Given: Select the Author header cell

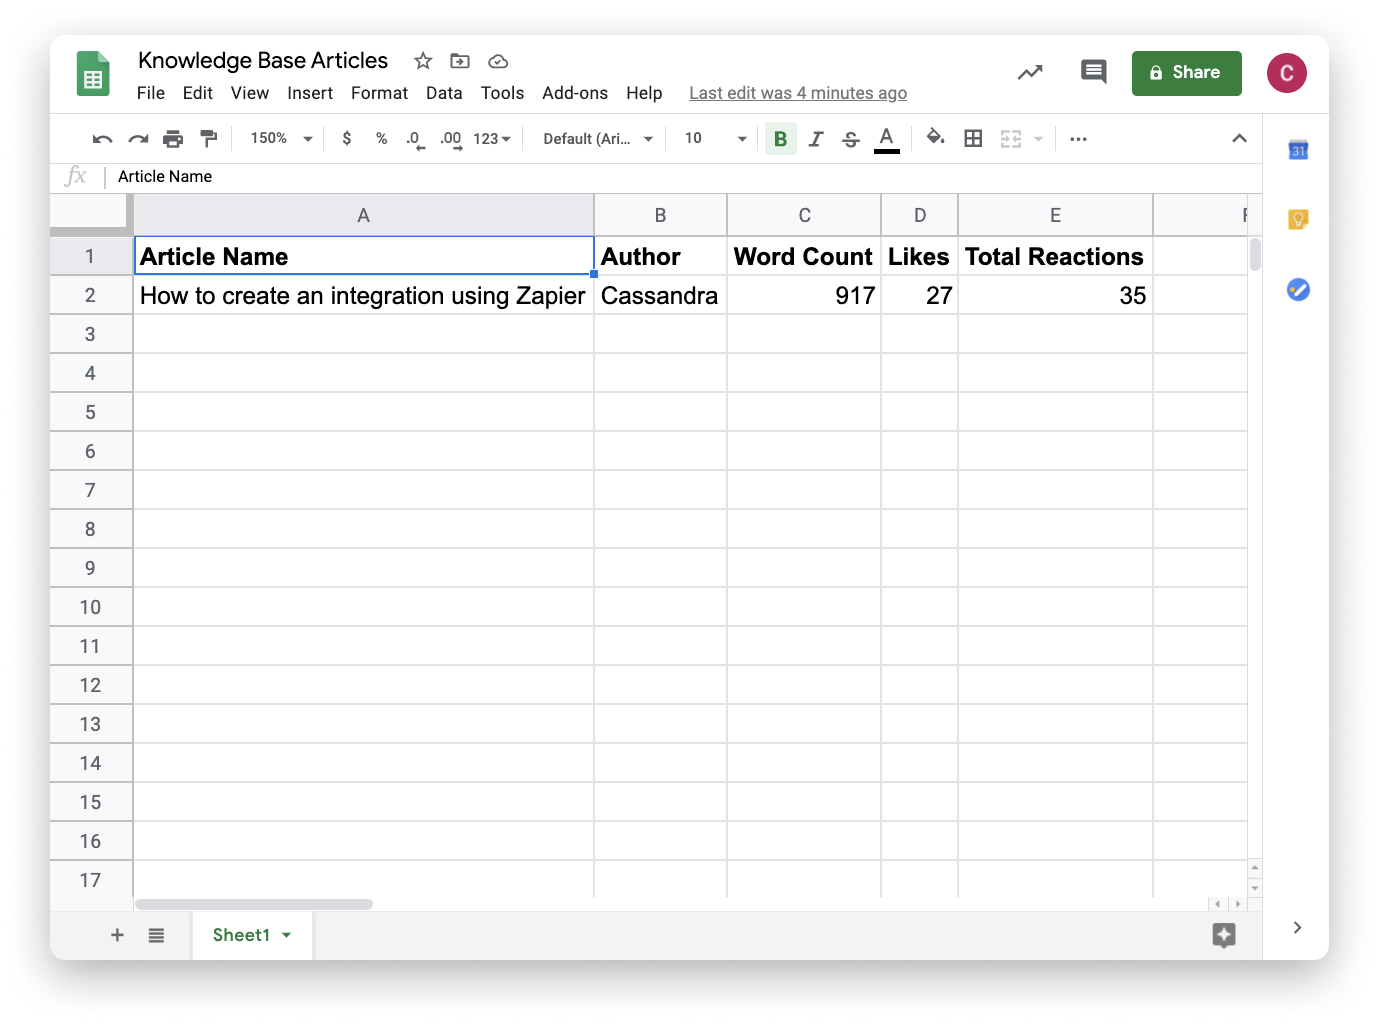Looking at the screenshot, I should (660, 256).
